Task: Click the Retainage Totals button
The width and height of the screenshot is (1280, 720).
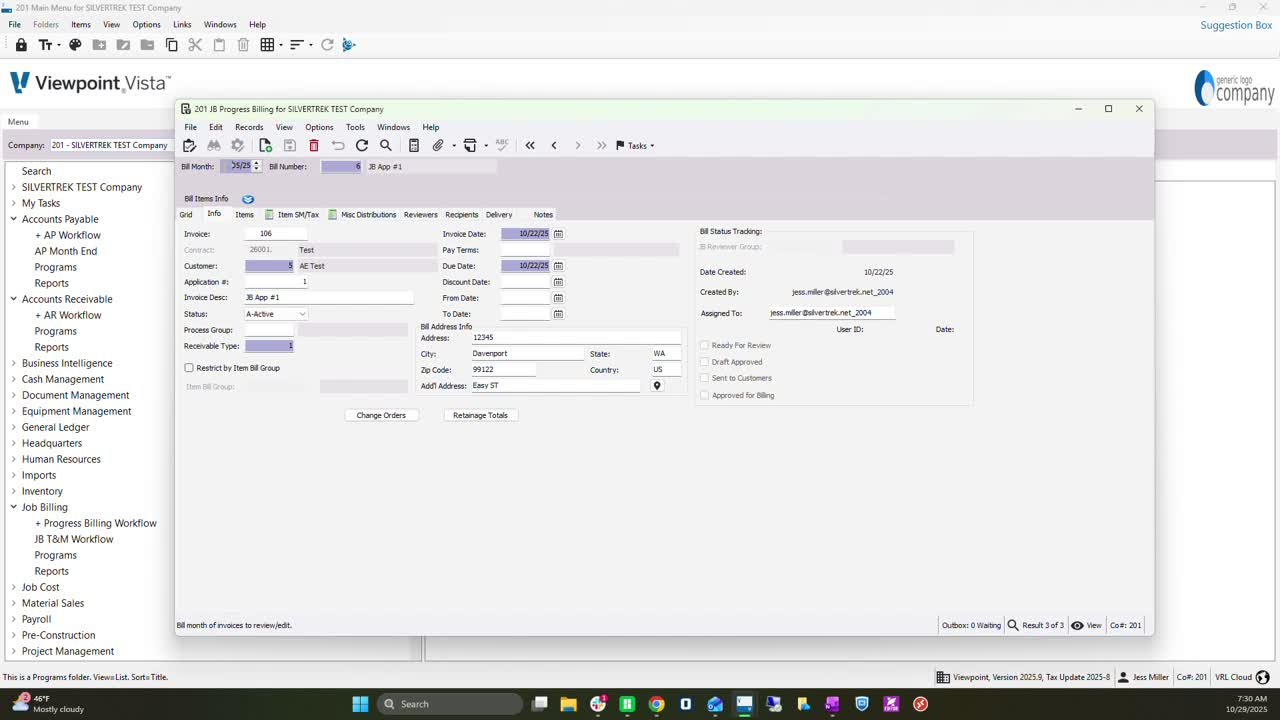Action: click(480, 415)
